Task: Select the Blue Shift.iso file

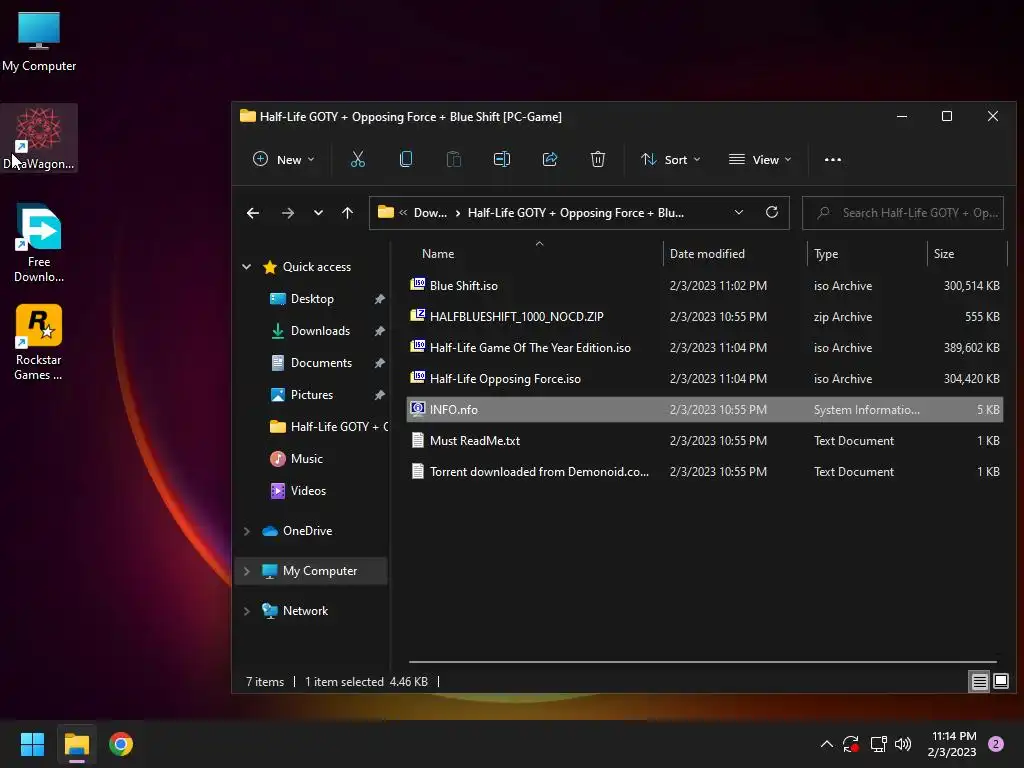Action: (x=705, y=285)
